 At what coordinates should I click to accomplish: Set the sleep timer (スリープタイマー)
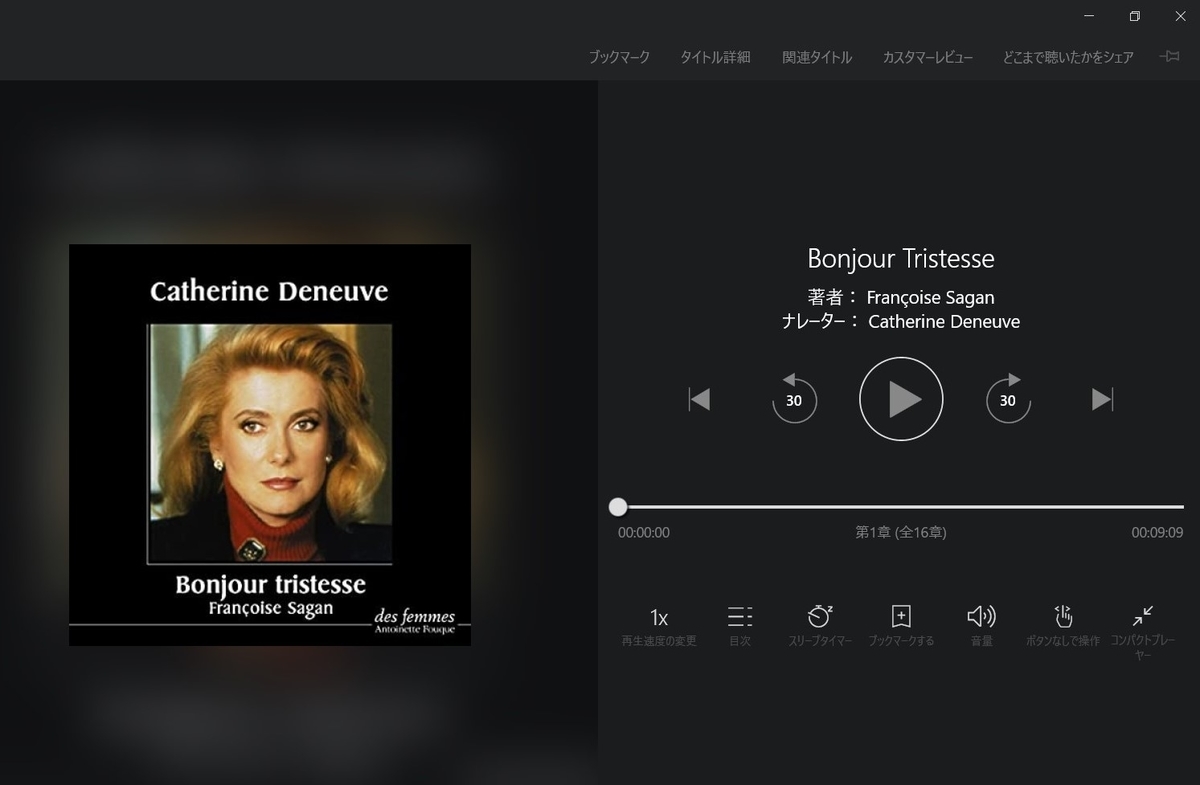click(x=820, y=616)
